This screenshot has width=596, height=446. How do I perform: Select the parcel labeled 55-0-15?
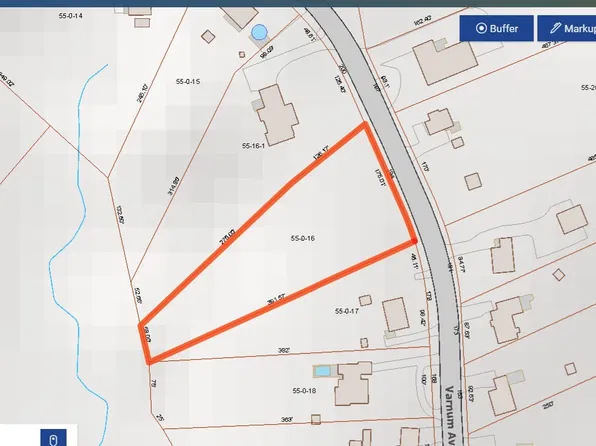point(188,81)
